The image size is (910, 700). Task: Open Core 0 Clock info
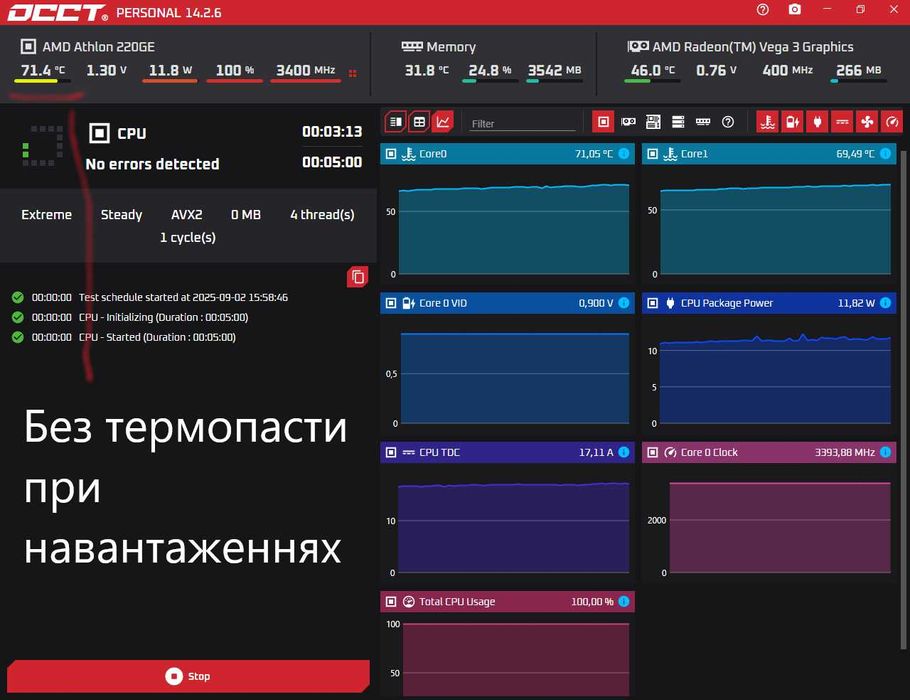tap(886, 452)
